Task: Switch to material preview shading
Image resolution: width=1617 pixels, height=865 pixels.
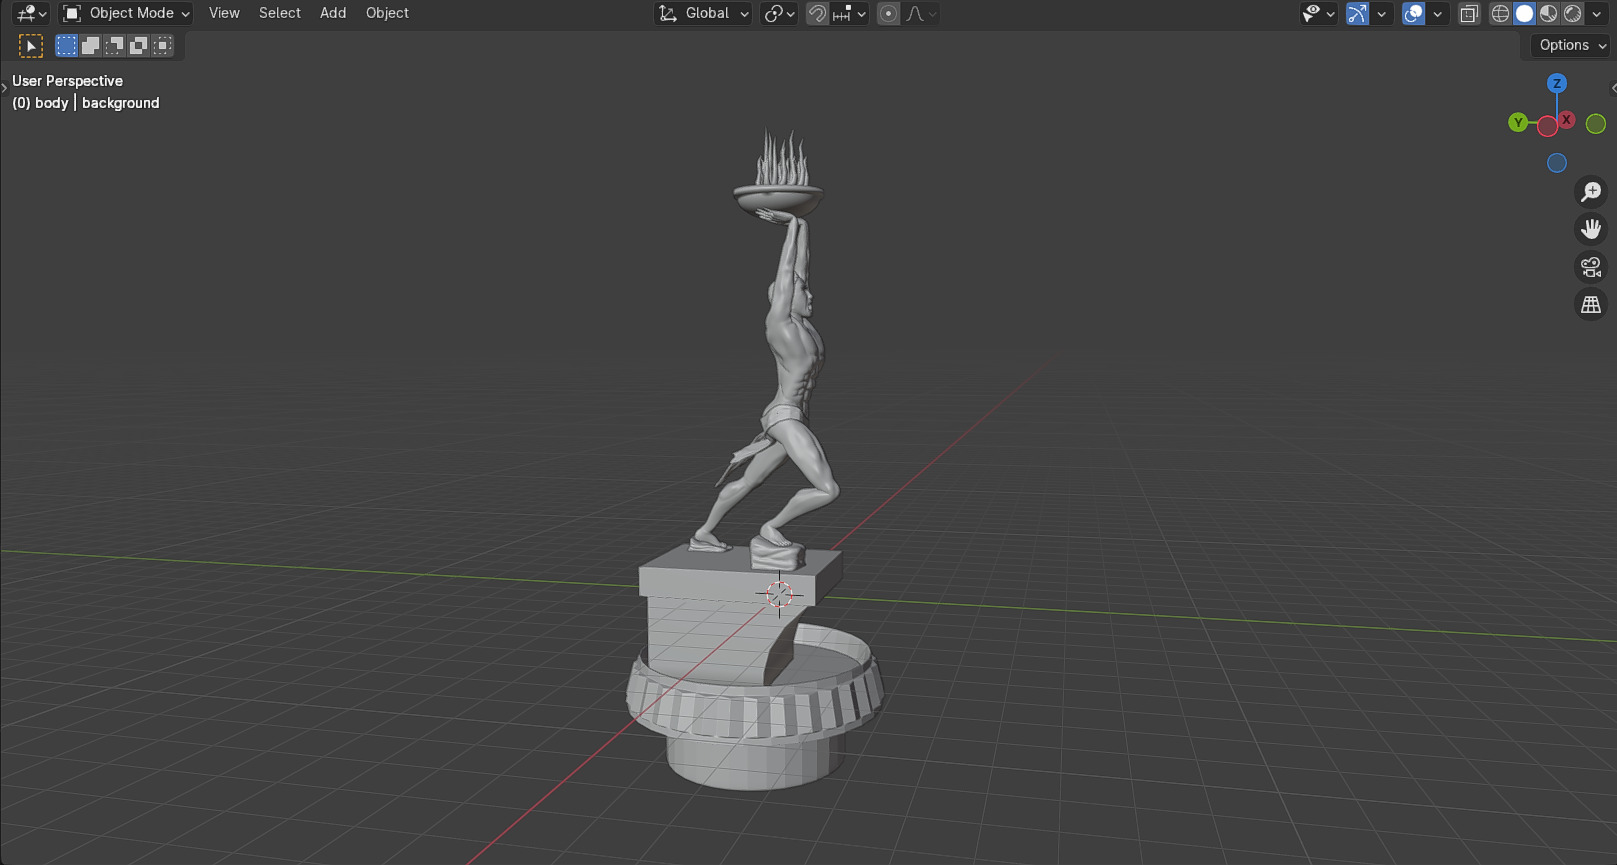Action: click(1548, 13)
